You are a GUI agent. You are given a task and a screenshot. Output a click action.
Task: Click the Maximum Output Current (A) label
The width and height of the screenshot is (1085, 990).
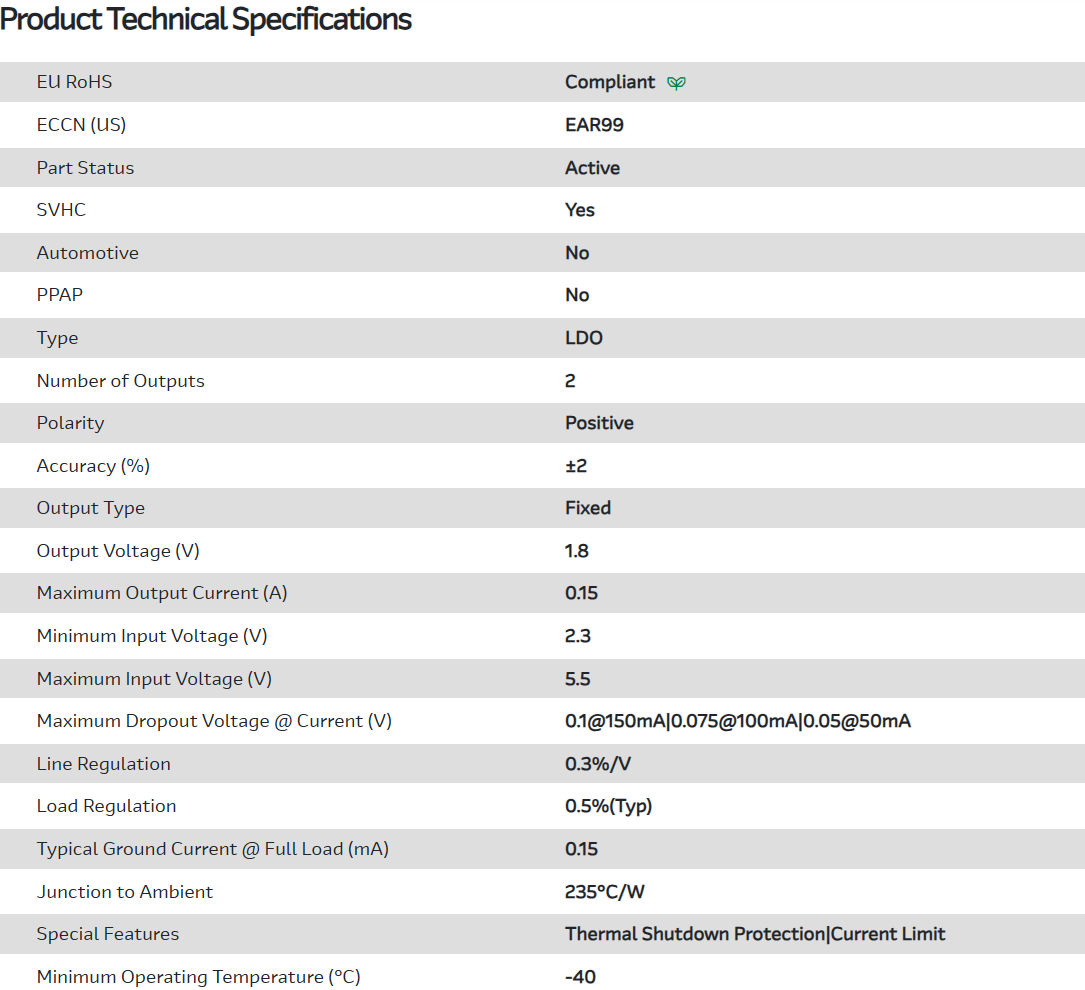(162, 593)
